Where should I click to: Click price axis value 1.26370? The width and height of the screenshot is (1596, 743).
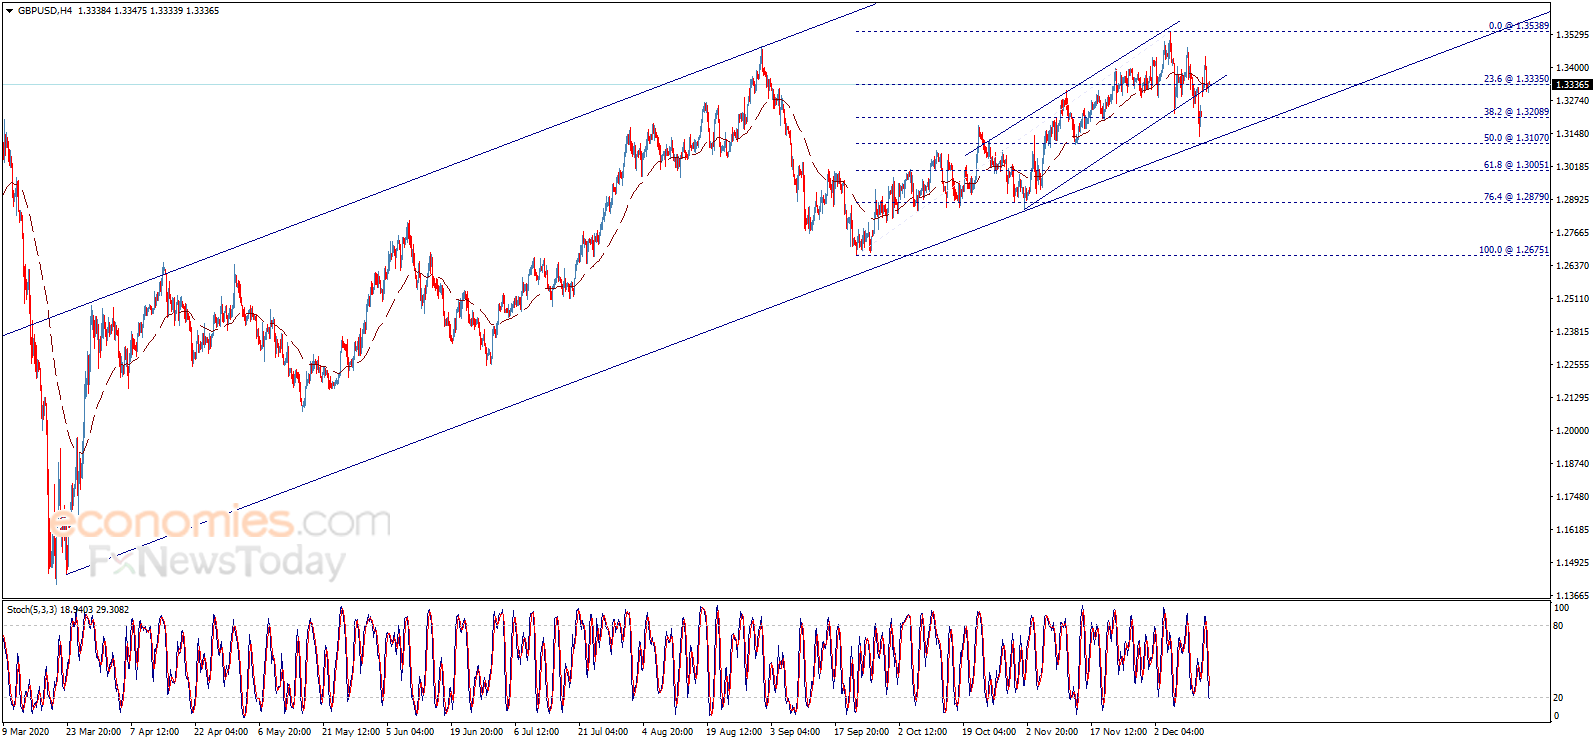pos(1572,266)
